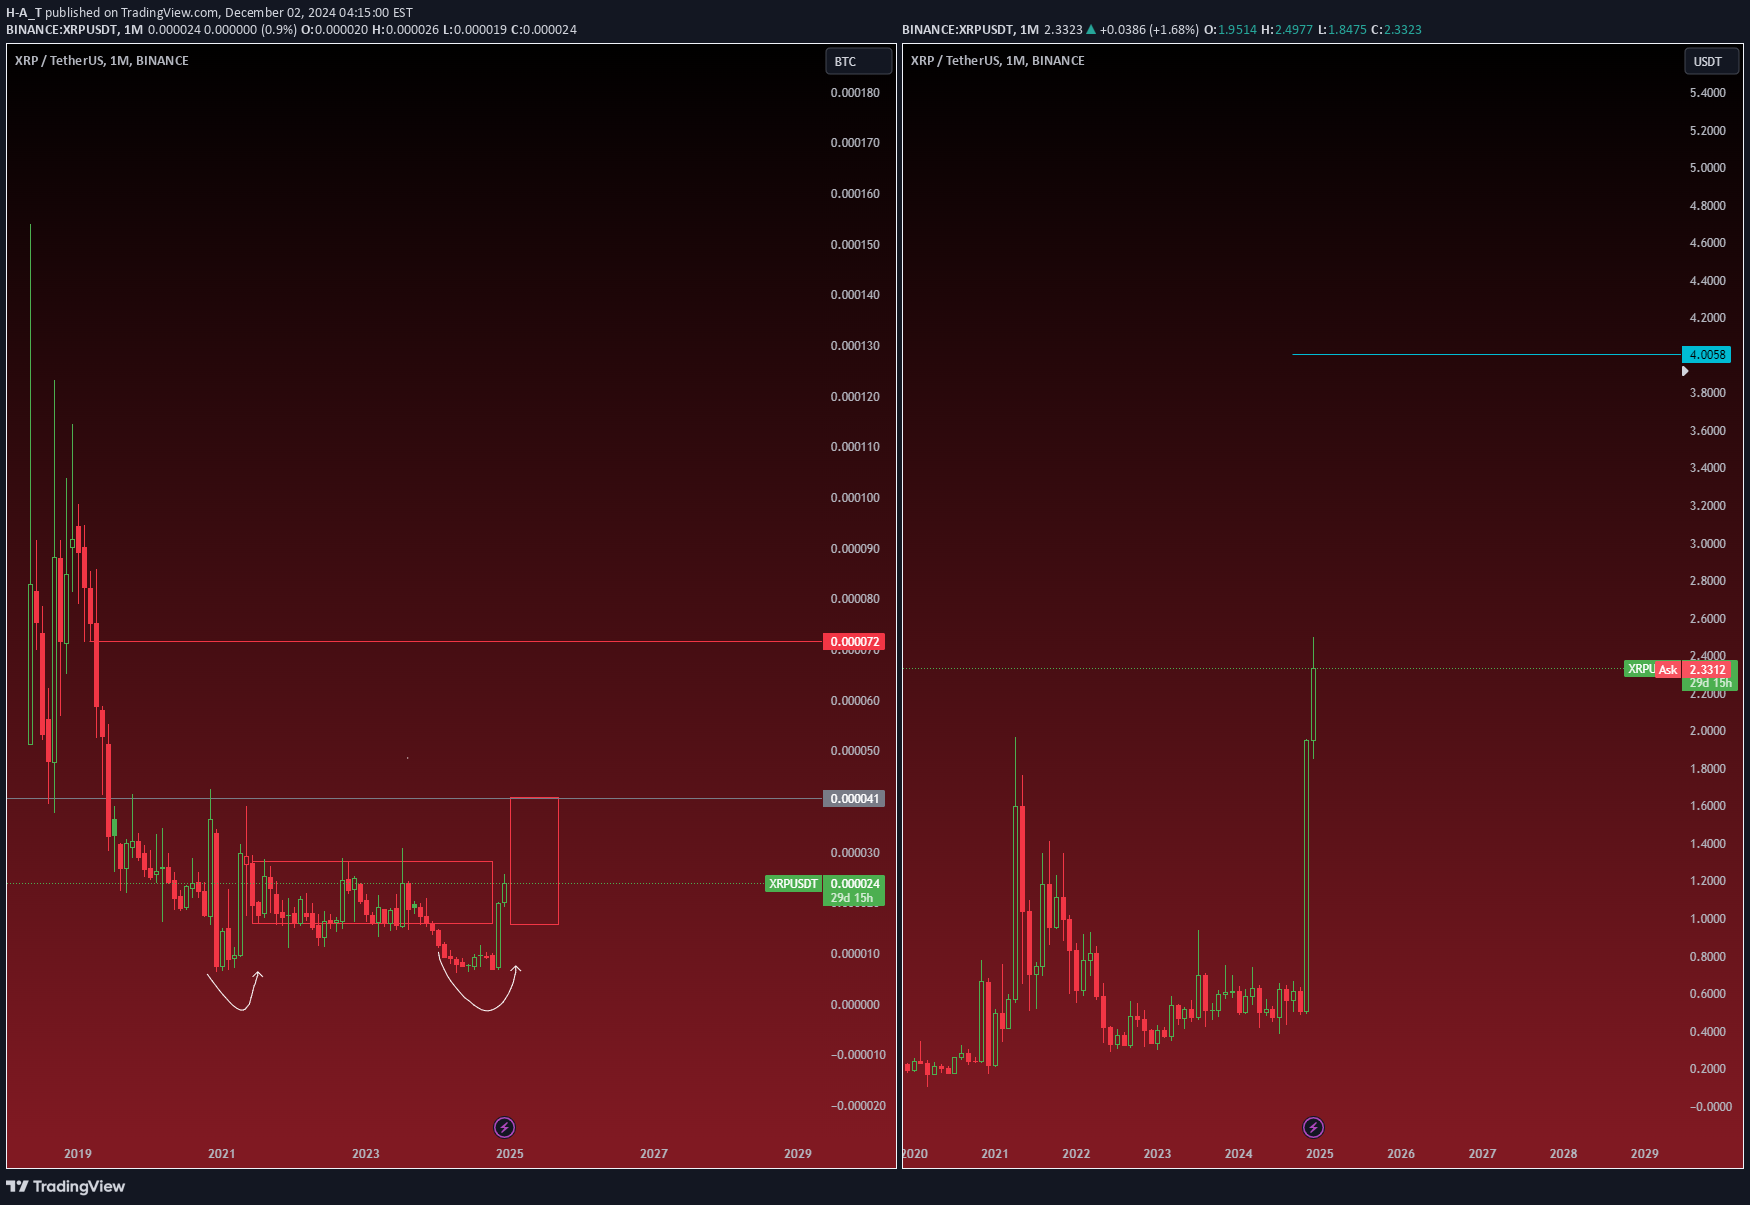Click the TradingView logo at bottom left
Image resolution: width=1750 pixels, height=1205 pixels.
pyautogui.click(x=66, y=1186)
